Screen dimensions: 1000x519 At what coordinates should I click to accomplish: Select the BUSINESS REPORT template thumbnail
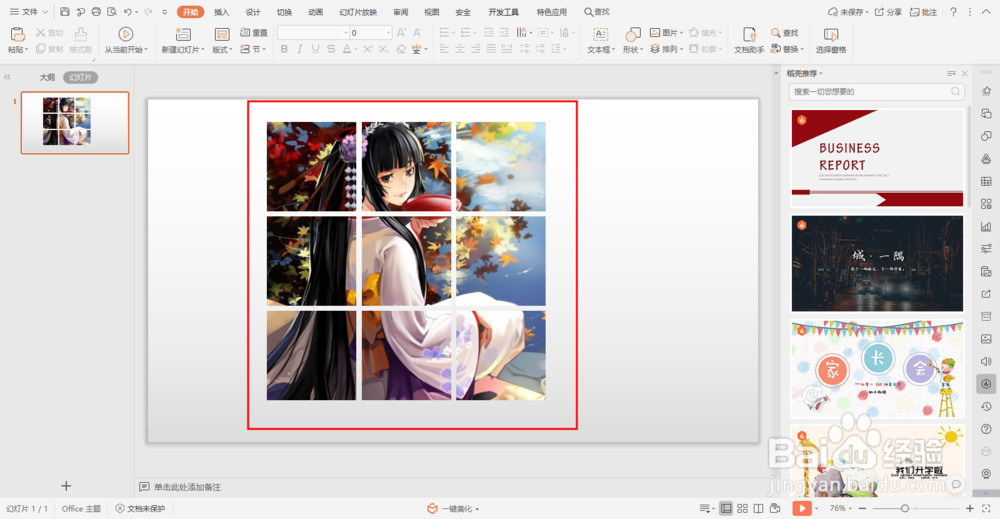click(877, 158)
